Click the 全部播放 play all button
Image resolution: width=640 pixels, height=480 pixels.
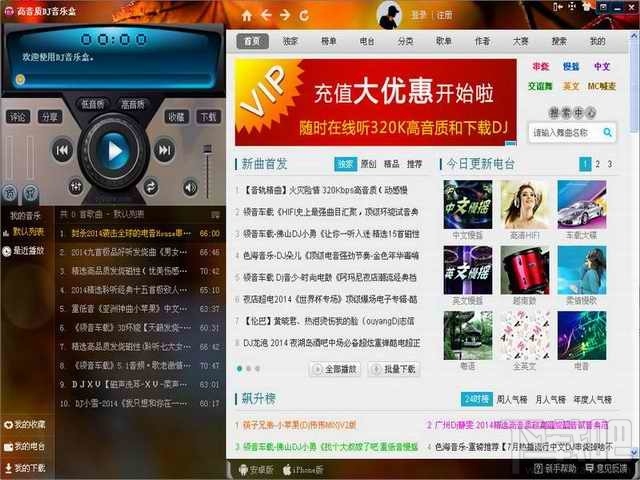coord(335,369)
